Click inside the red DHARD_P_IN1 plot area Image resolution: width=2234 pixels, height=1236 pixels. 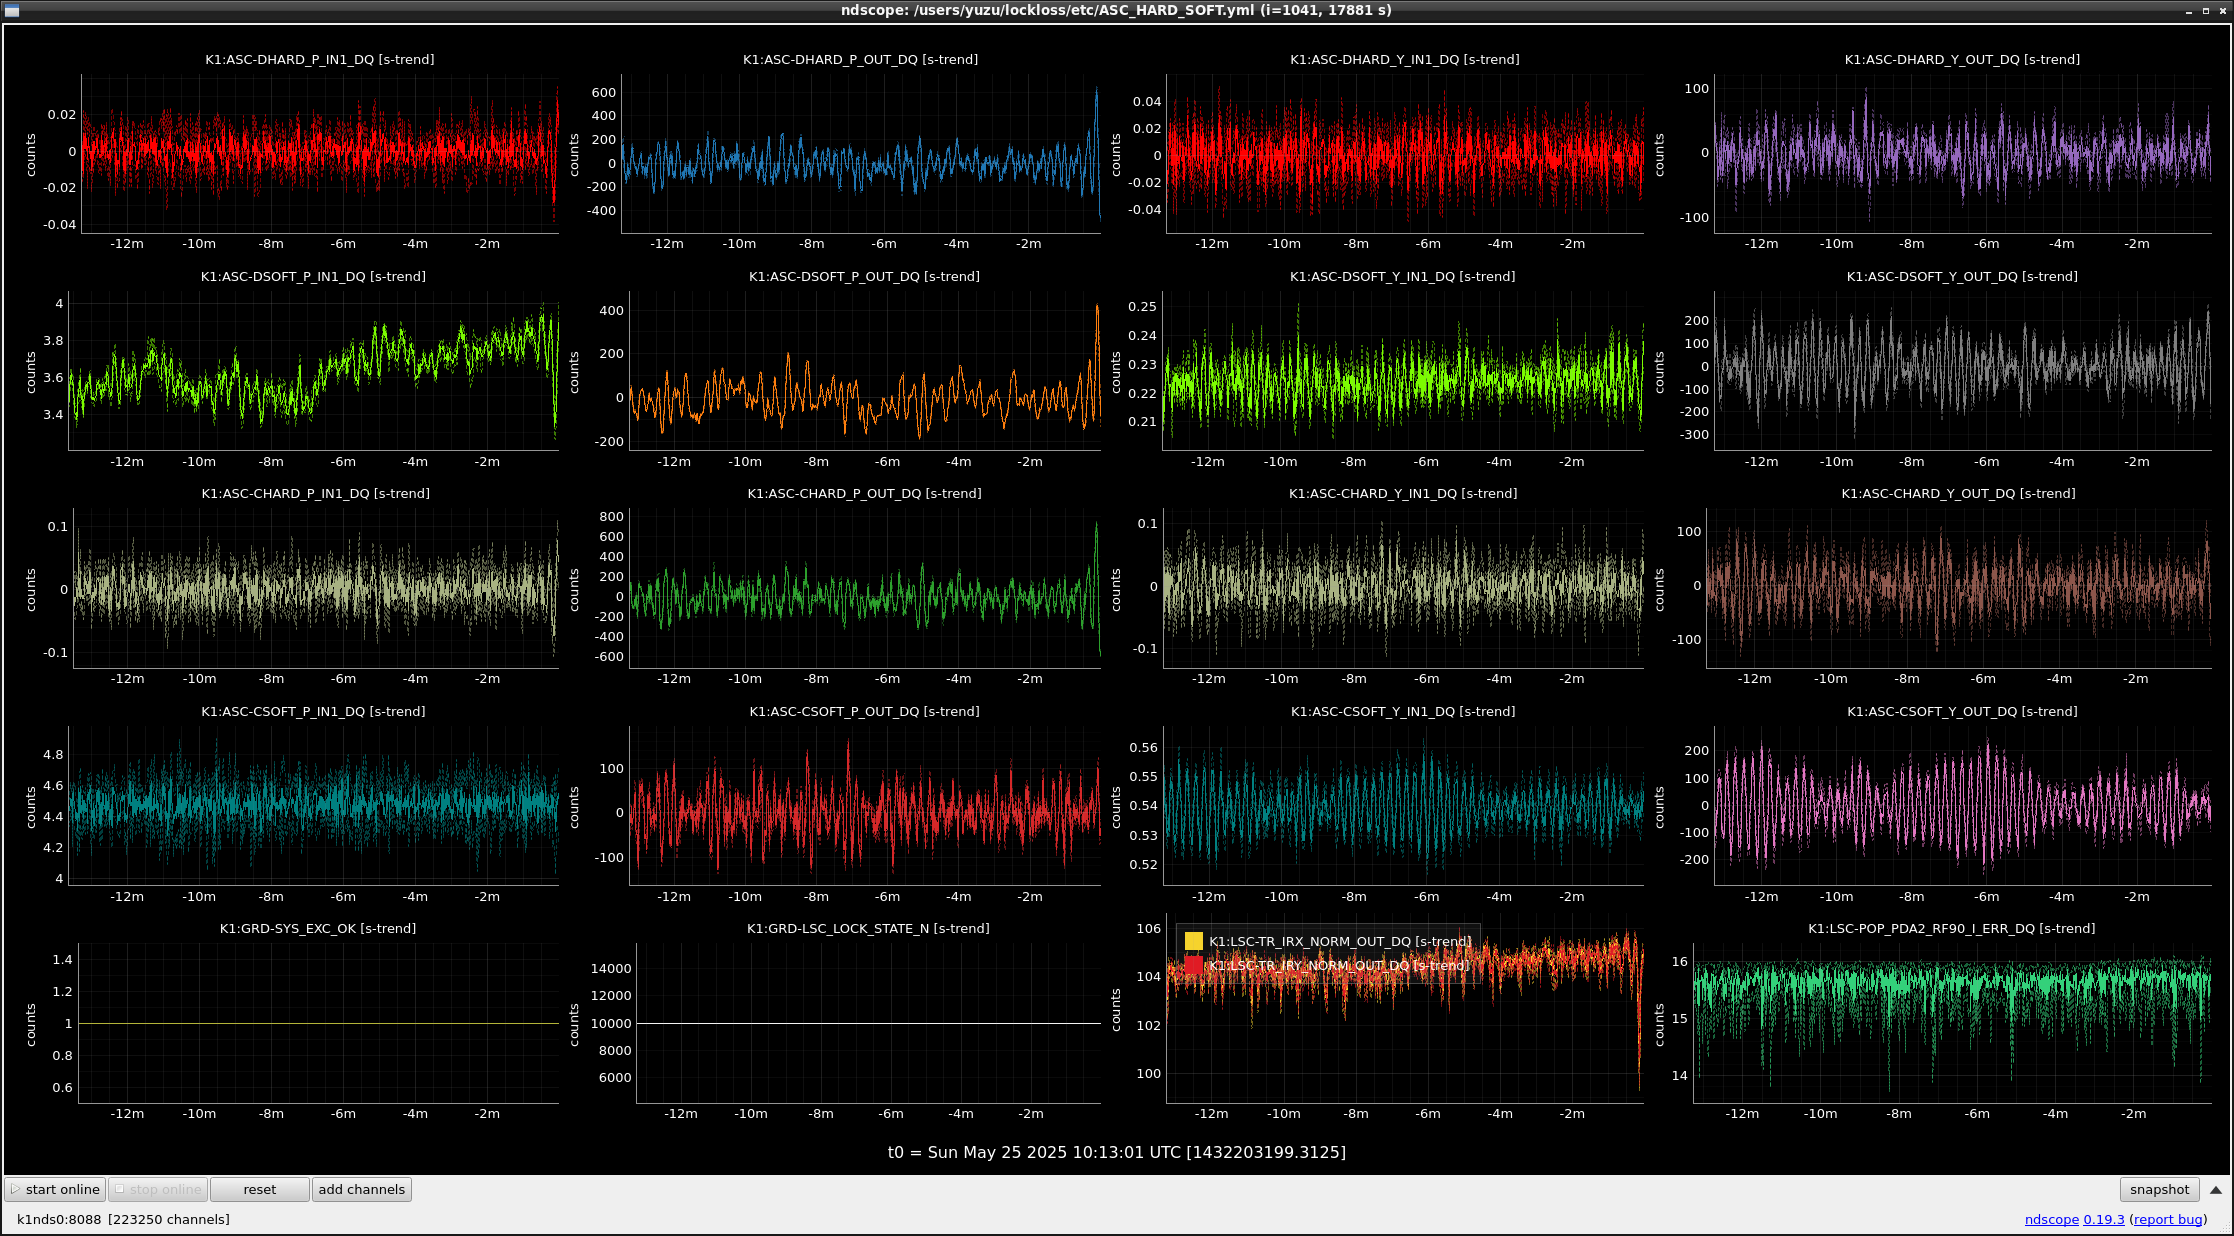coord(320,152)
